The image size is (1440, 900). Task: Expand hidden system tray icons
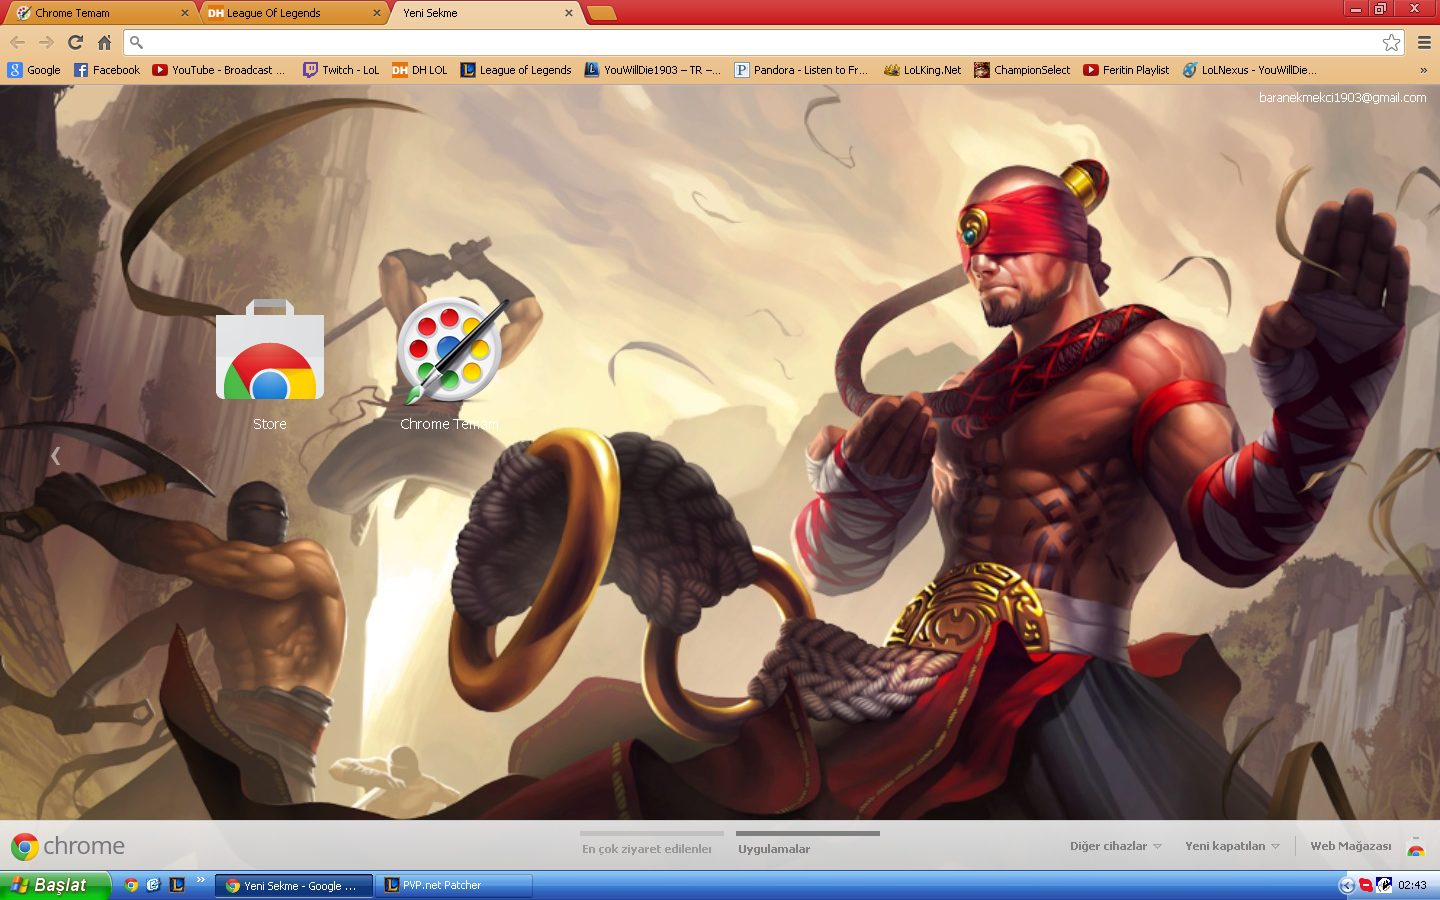coord(1347,885)
